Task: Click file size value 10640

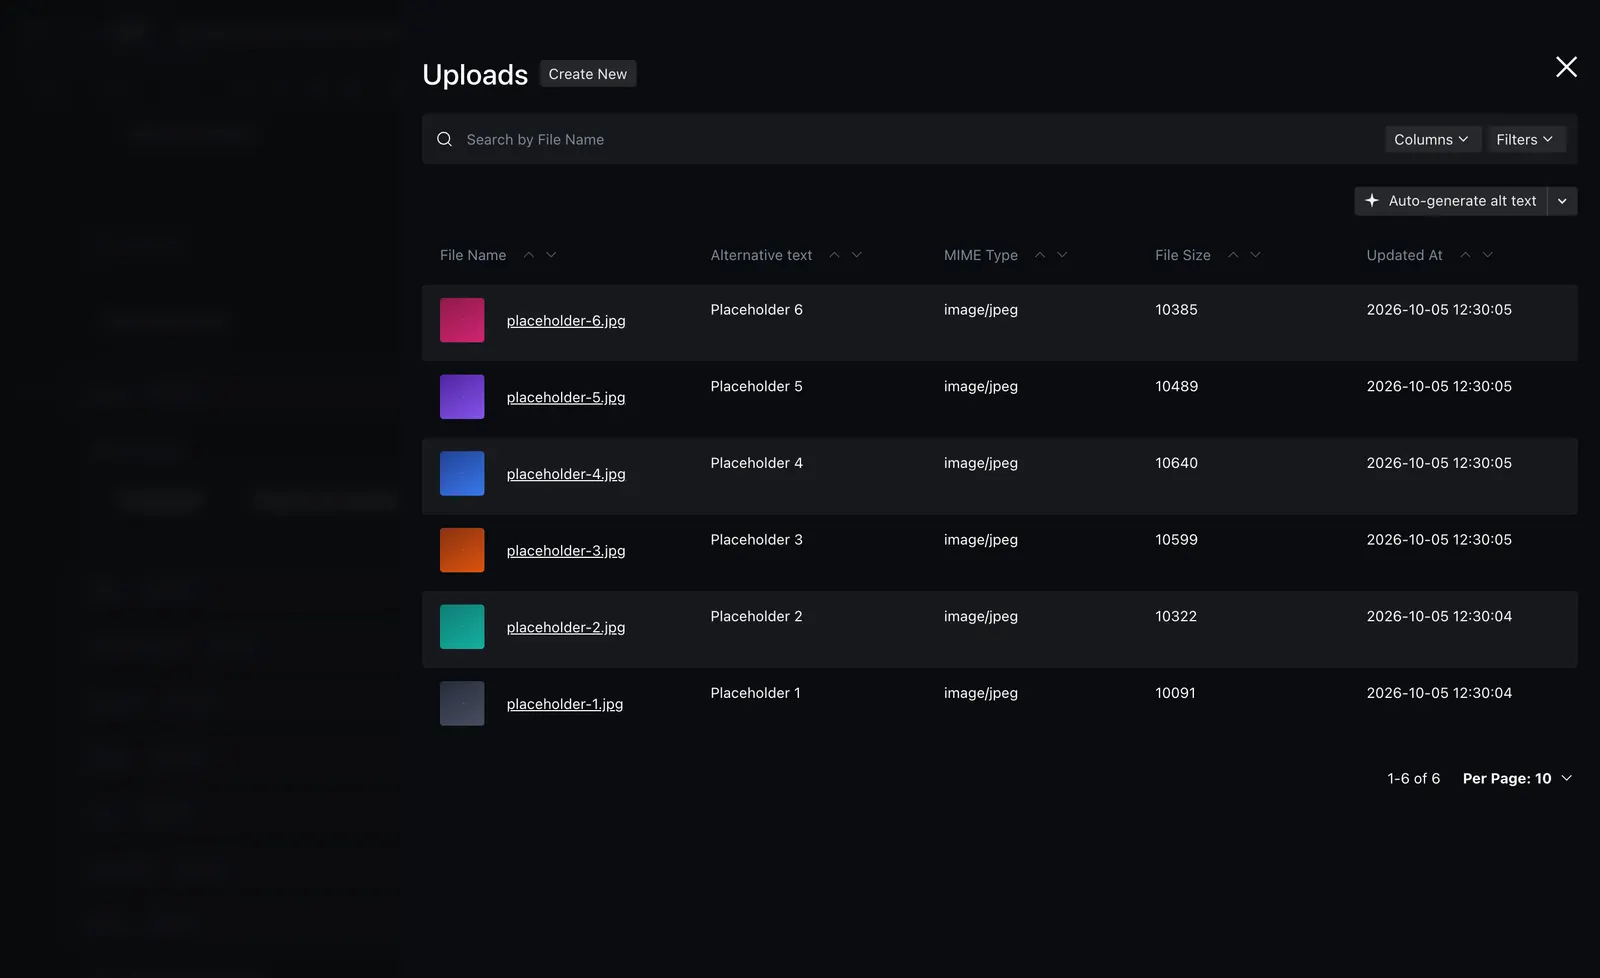Action: [1176, 463]
